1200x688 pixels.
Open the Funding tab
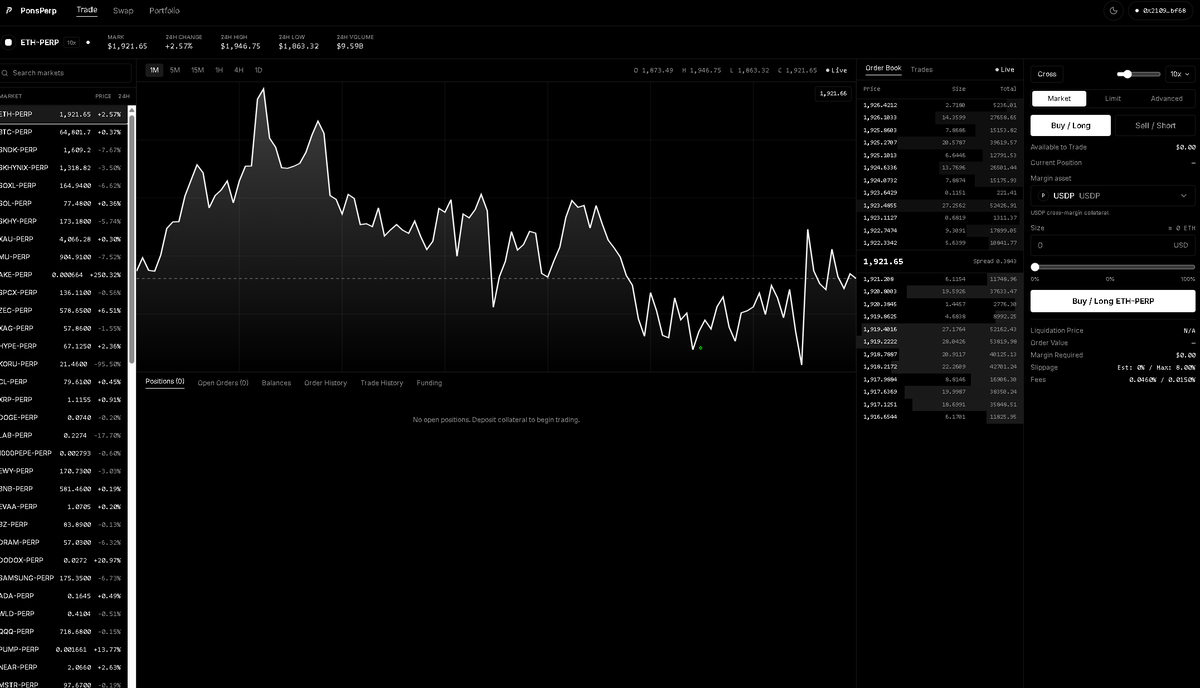click(429, 383)
